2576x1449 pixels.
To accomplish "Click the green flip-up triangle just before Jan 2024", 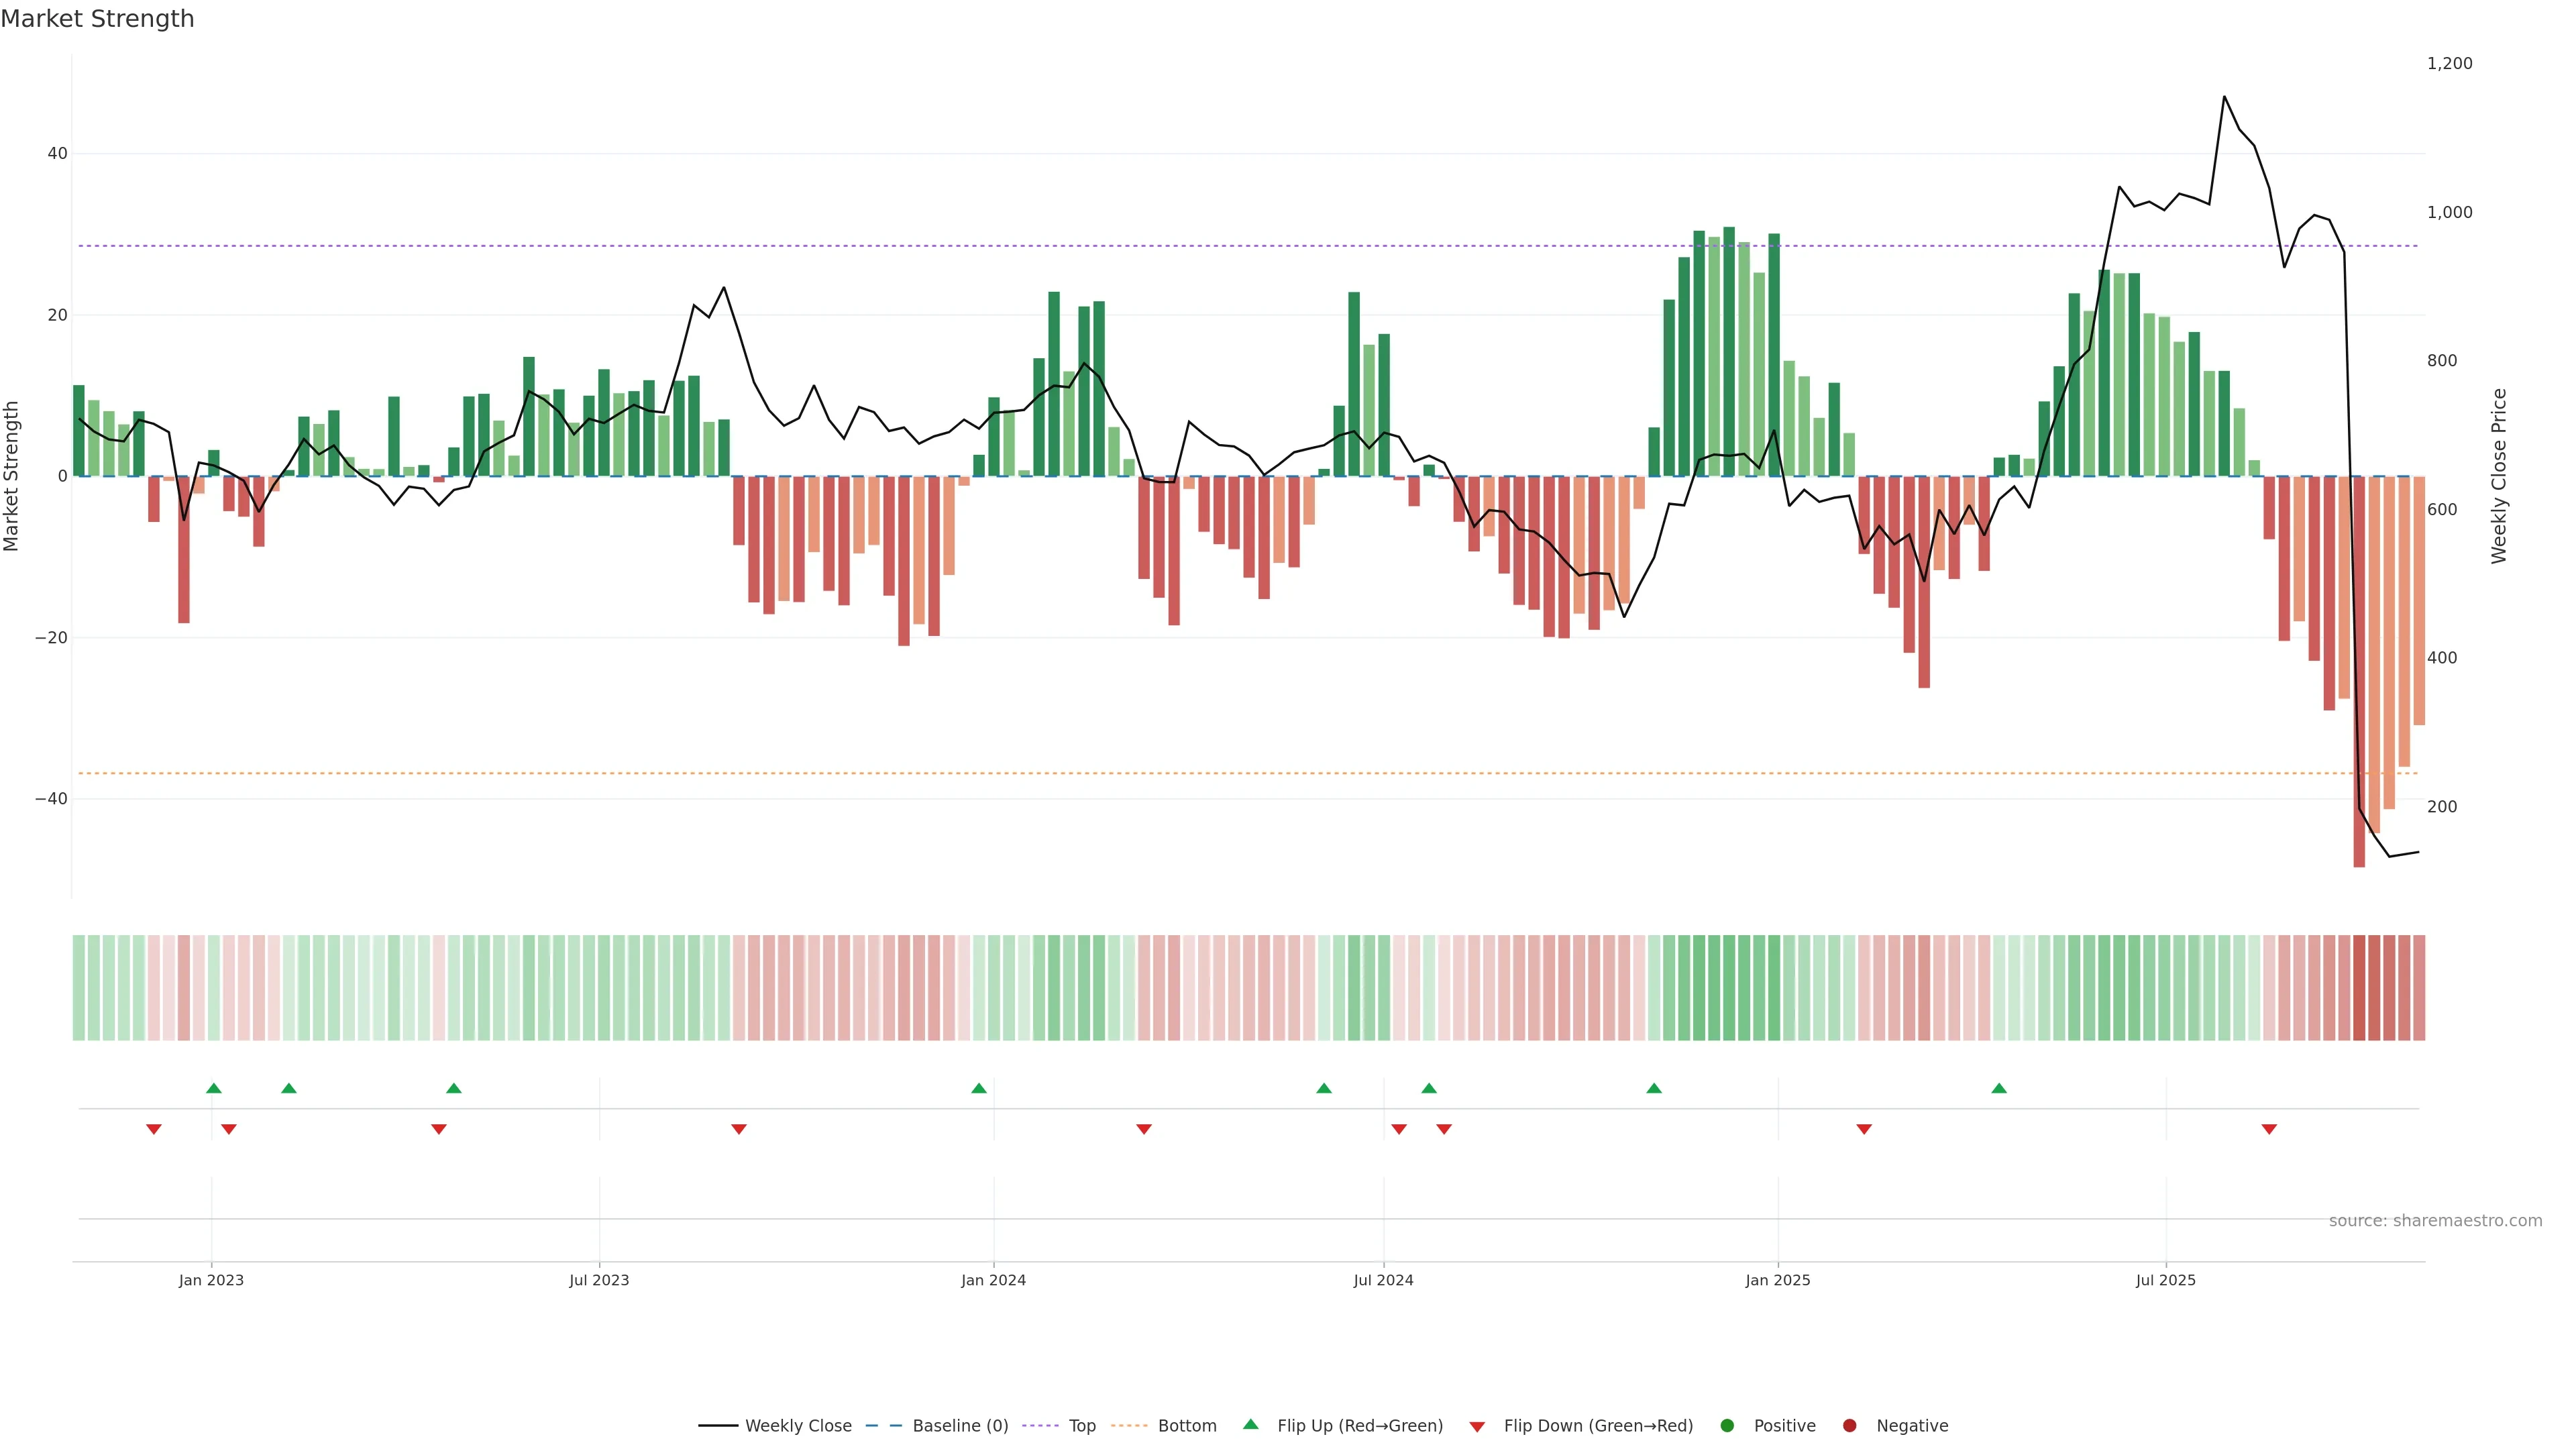I will pyautogui.click(x=979, y=1088).
